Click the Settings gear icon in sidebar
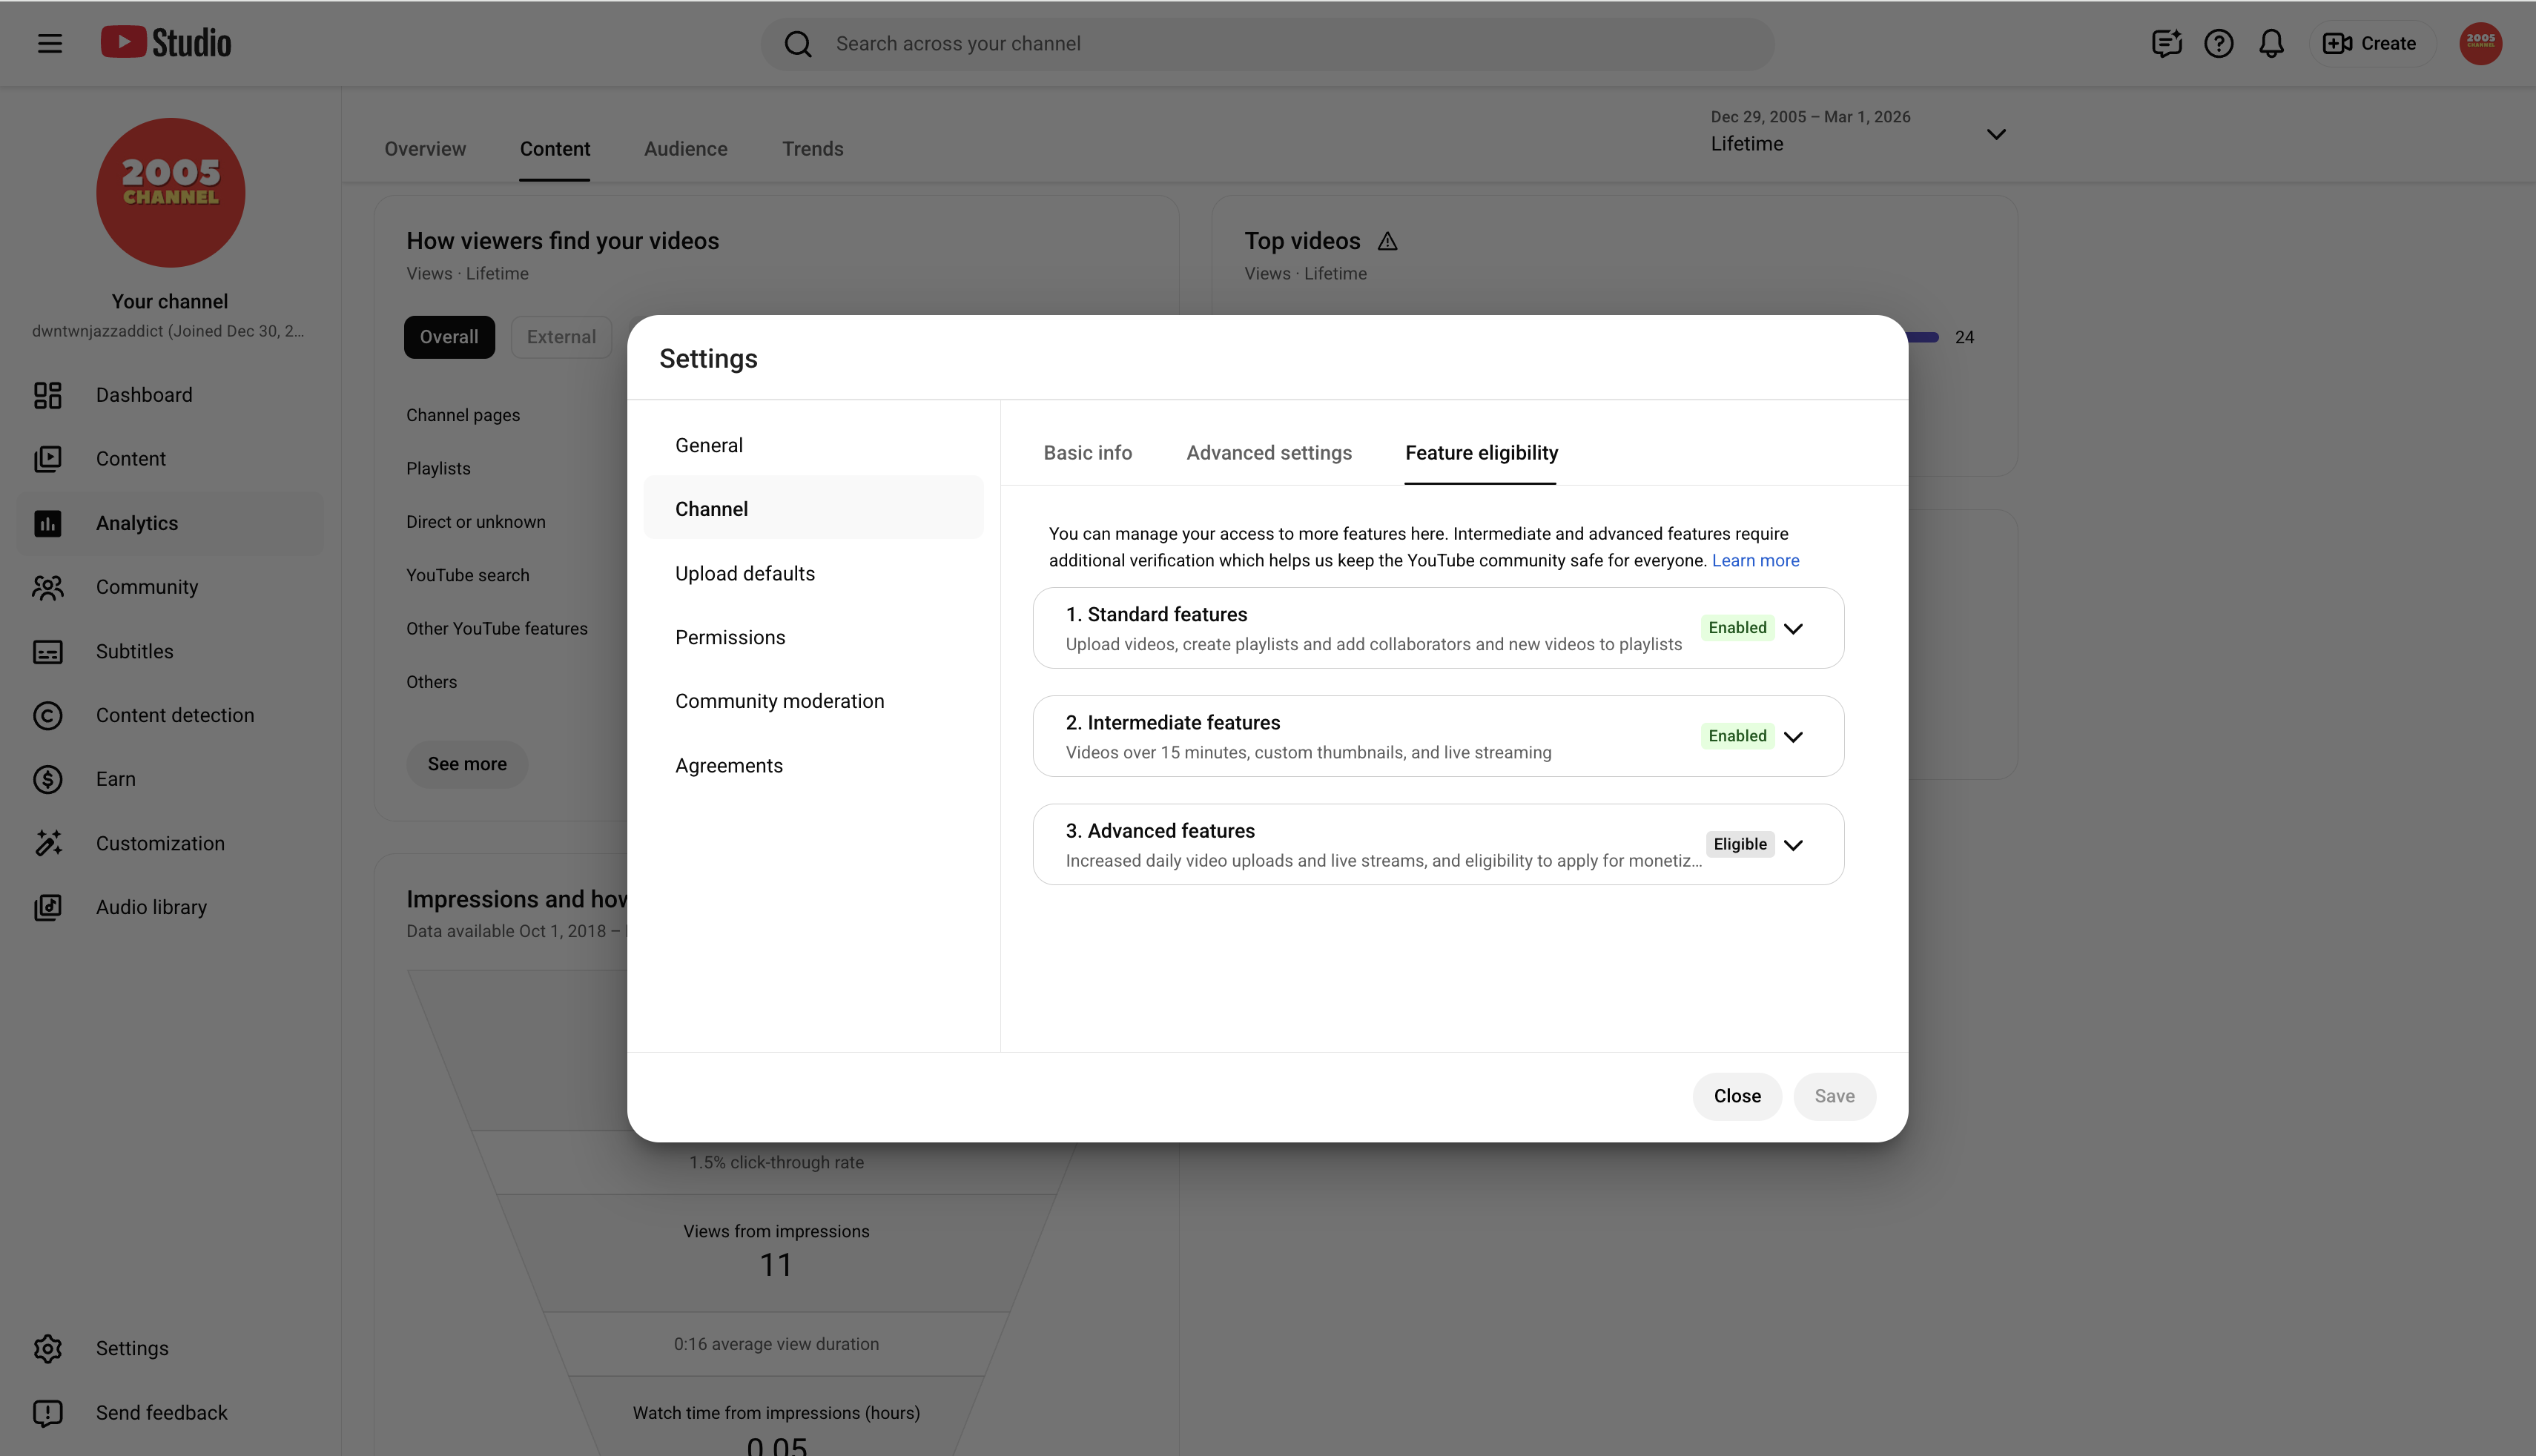2536x1456 pixels. tap(48, 1349)
